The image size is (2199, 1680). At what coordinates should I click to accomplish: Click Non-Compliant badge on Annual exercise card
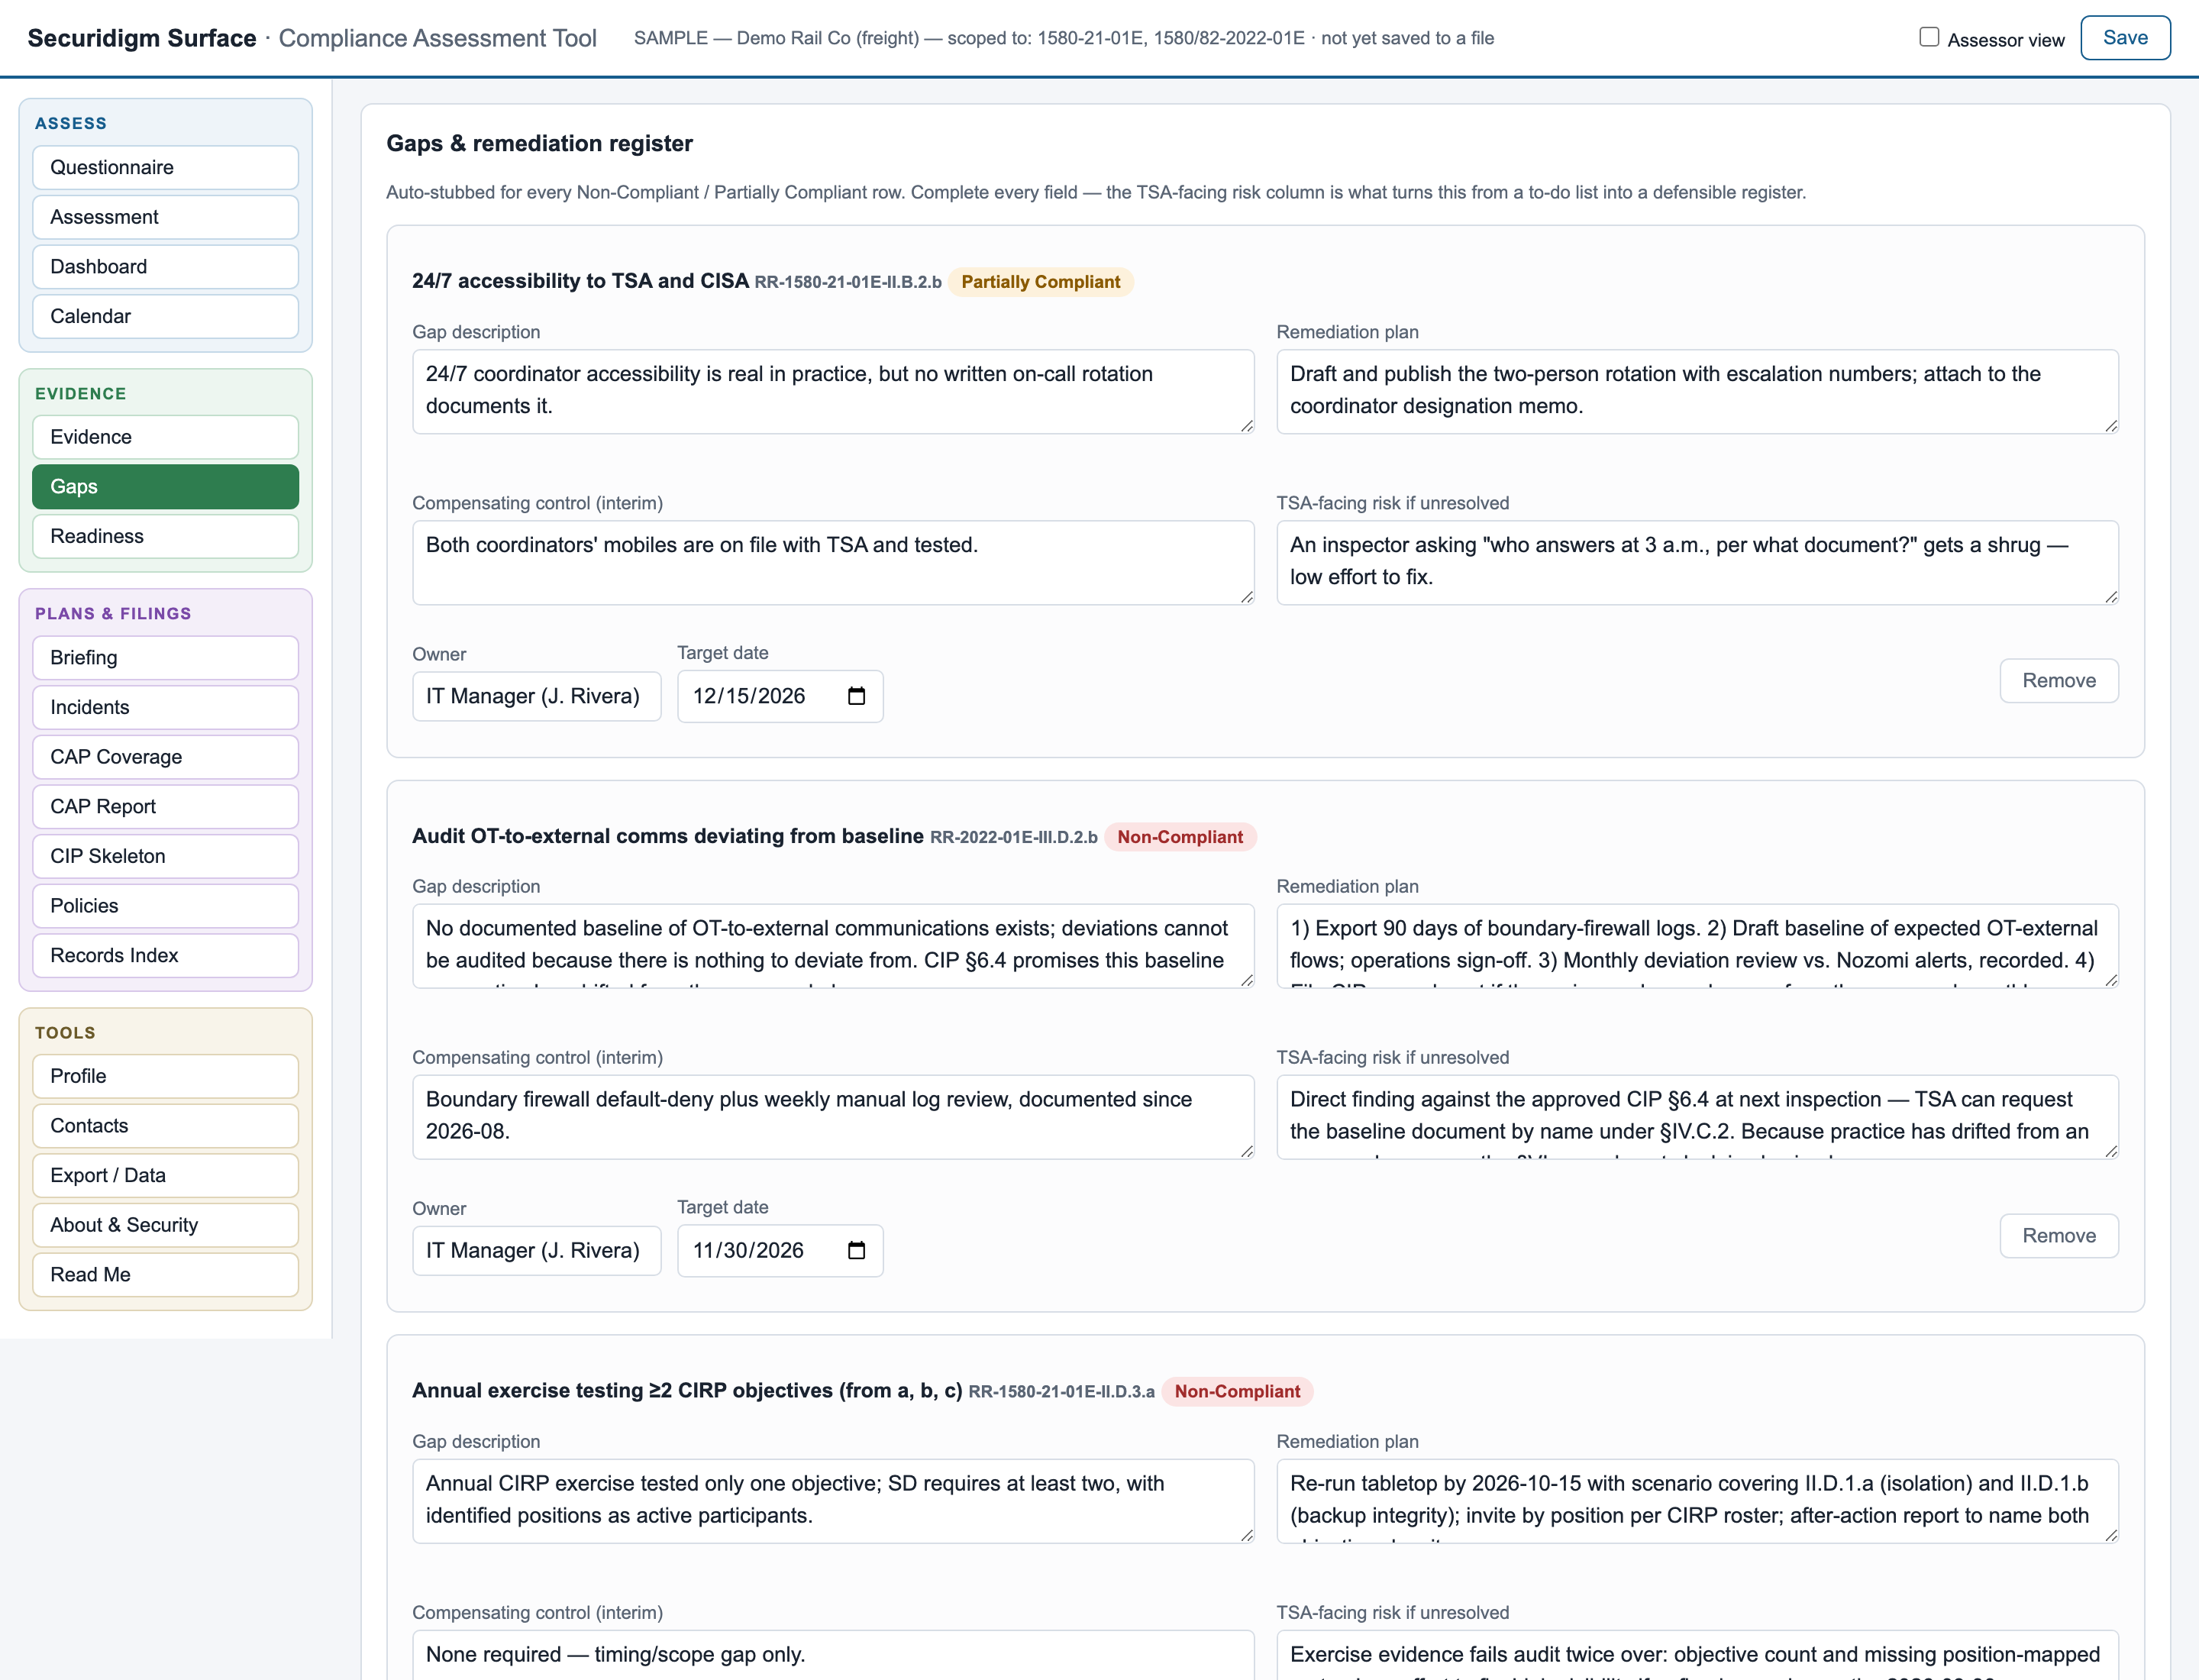click(x=1237, y=1391)
